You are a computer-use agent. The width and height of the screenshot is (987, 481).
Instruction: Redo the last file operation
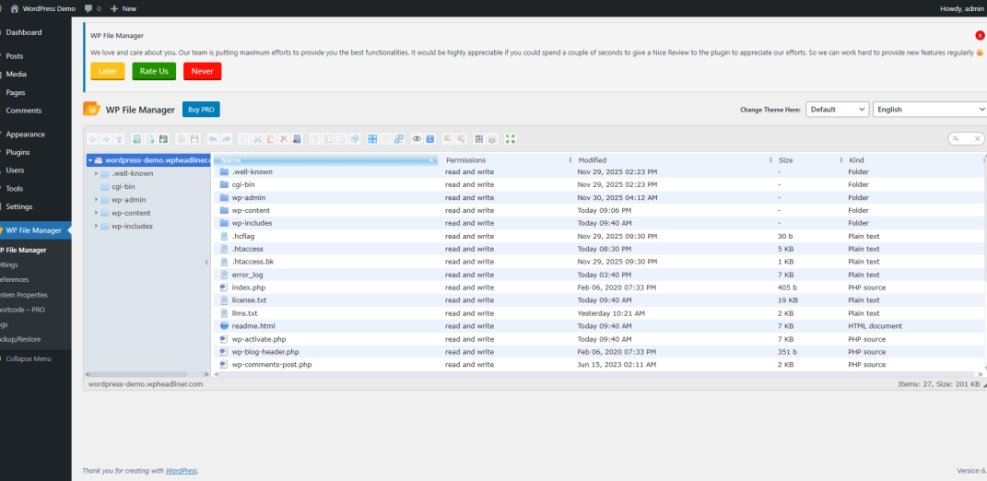[227, 139]
